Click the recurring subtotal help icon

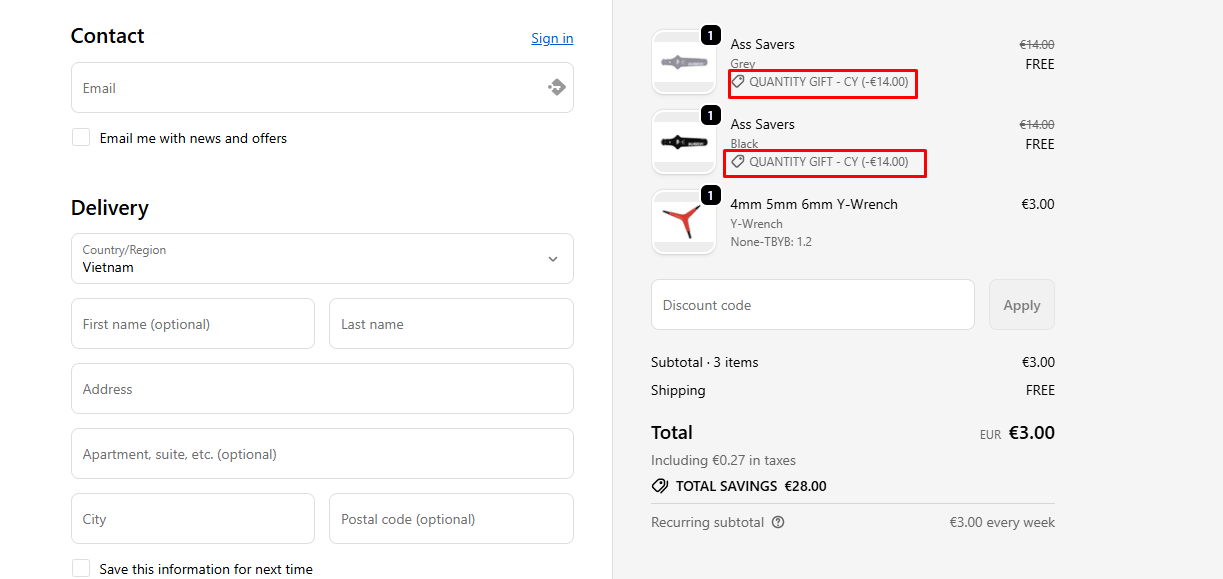coord(778,522)
